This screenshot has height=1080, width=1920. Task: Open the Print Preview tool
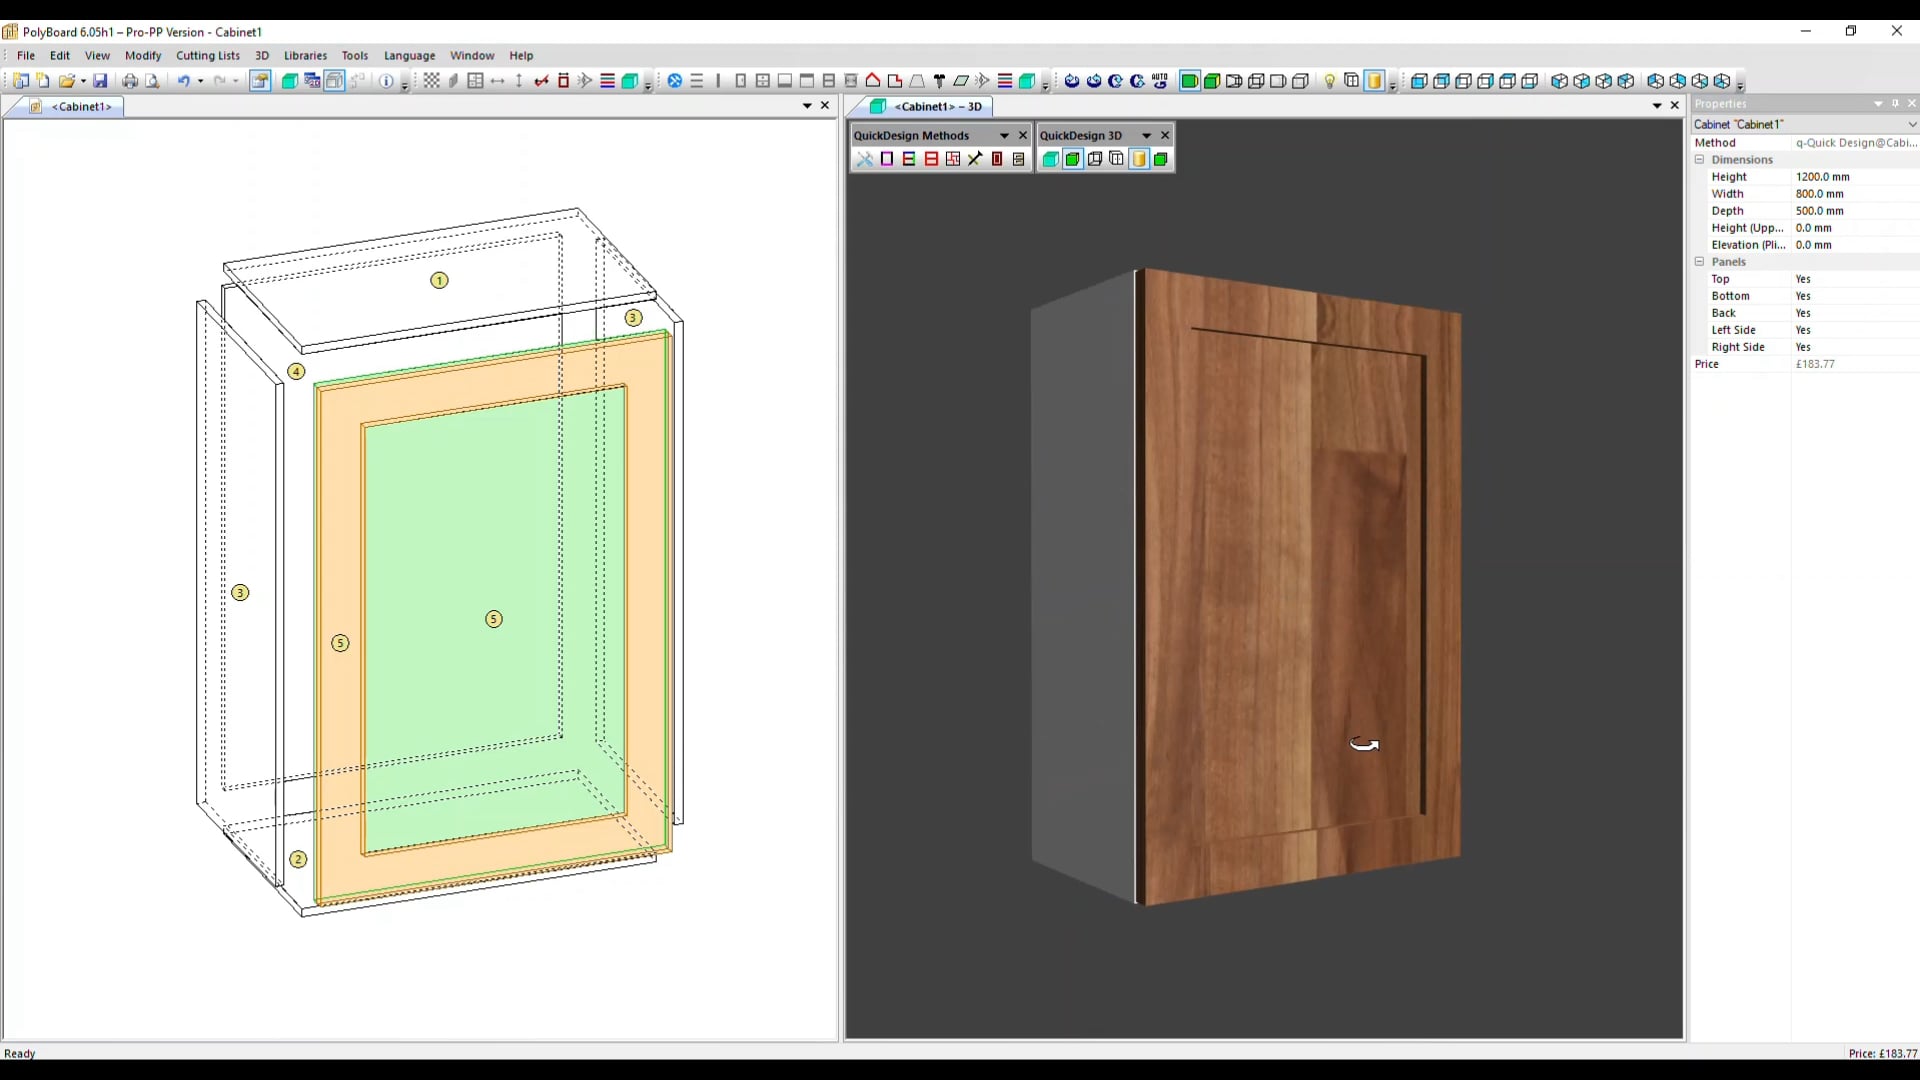click(x=152, y=81)
